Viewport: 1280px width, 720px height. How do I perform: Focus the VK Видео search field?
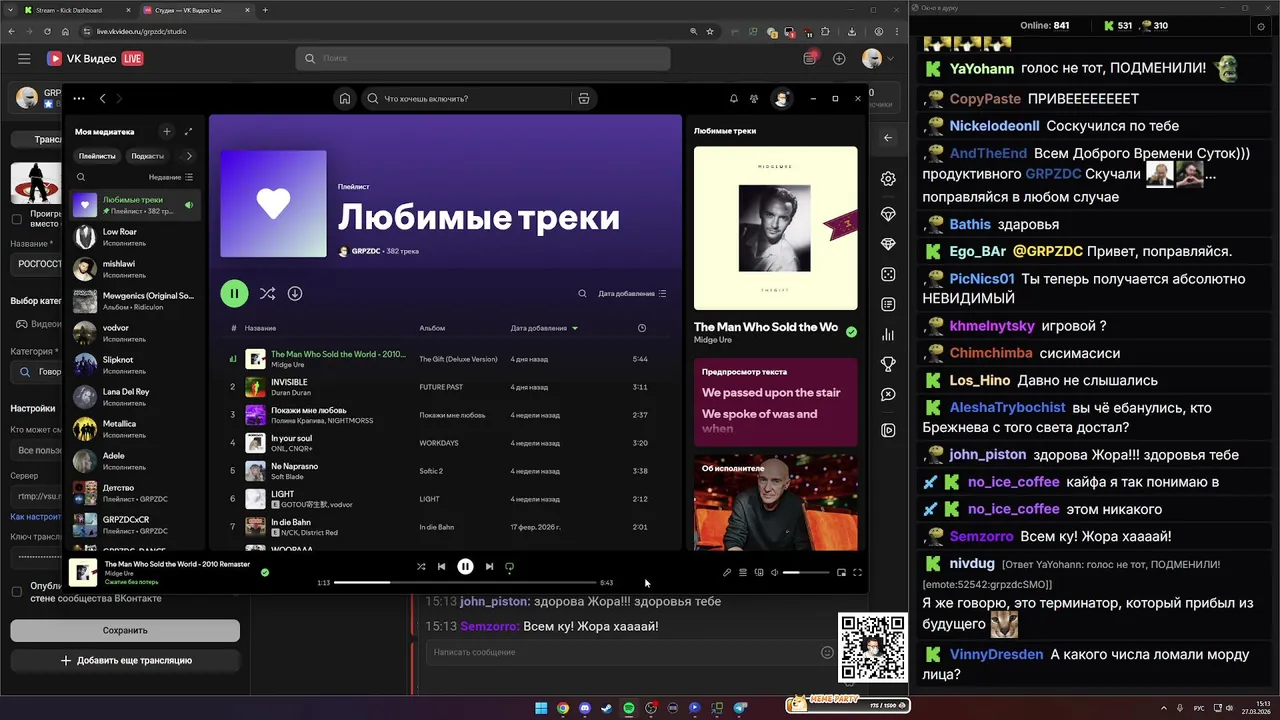coord(483,59)
